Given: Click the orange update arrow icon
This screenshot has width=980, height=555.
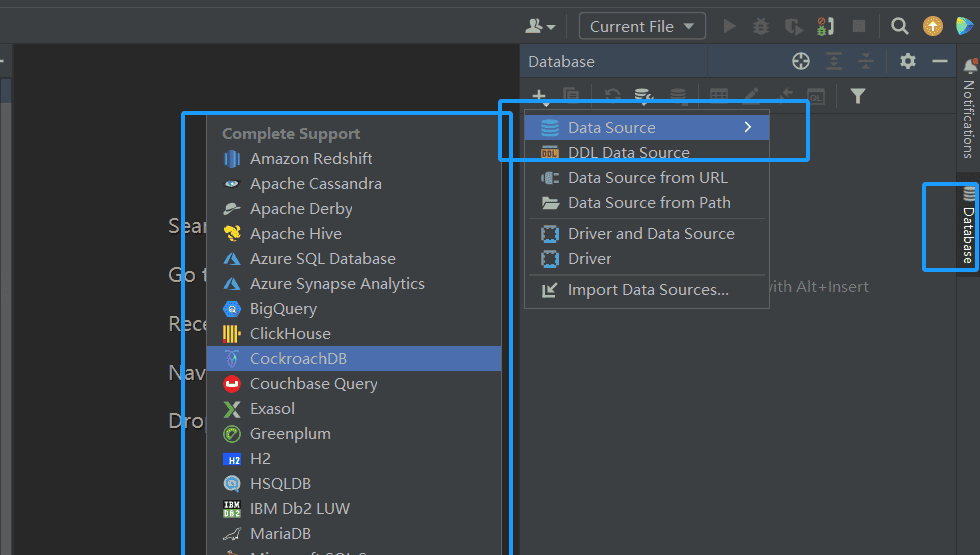Looking at the screenshot, I should coord(932,26).
